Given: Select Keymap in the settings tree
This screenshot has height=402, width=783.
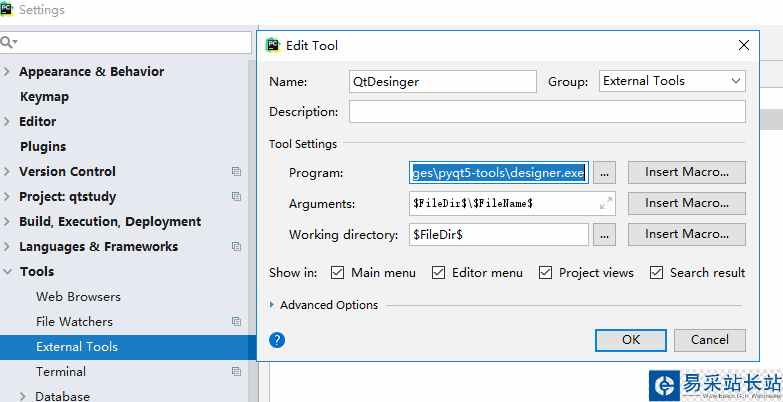Looking at the screenshot, I should pyautogui.click(x=44, y=97).
